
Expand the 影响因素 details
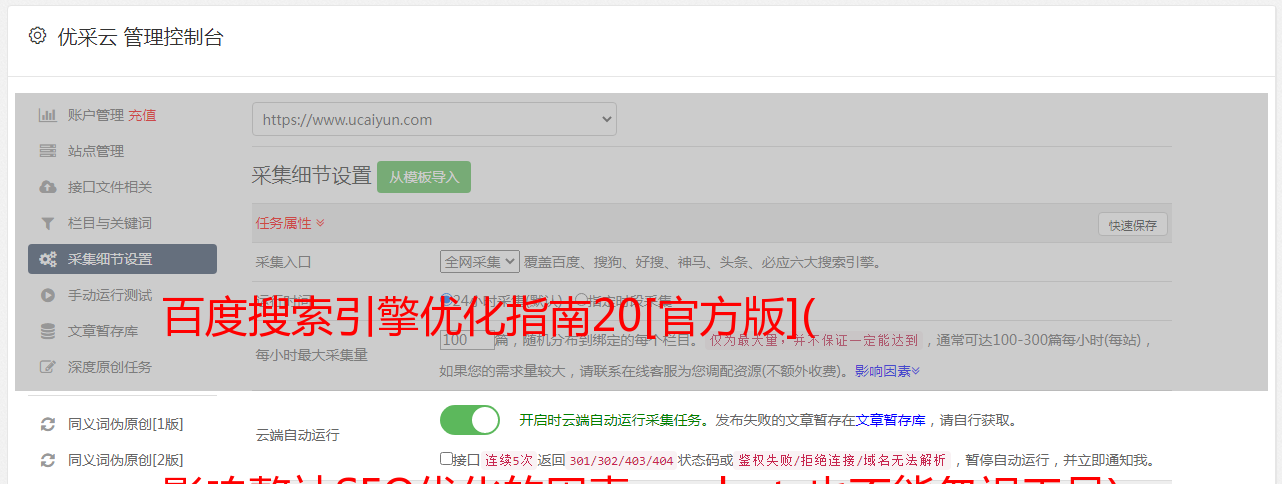[887, 371]
